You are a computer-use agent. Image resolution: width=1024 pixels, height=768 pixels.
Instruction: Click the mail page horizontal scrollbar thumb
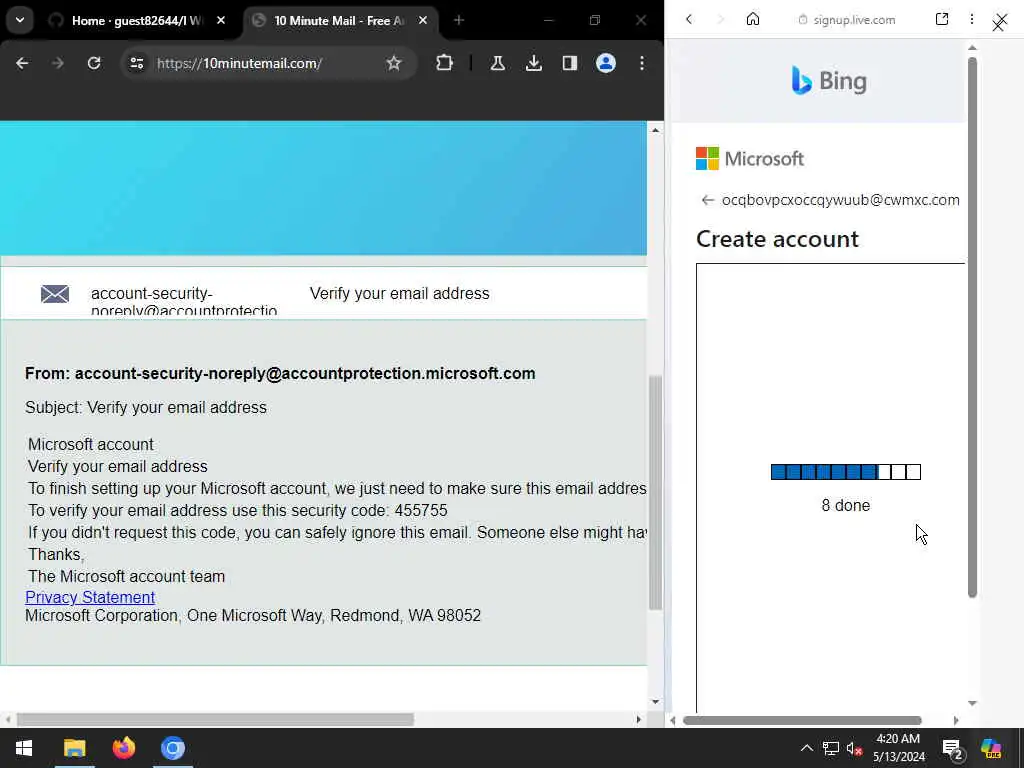pyautogui.click(x=216, y=720)
